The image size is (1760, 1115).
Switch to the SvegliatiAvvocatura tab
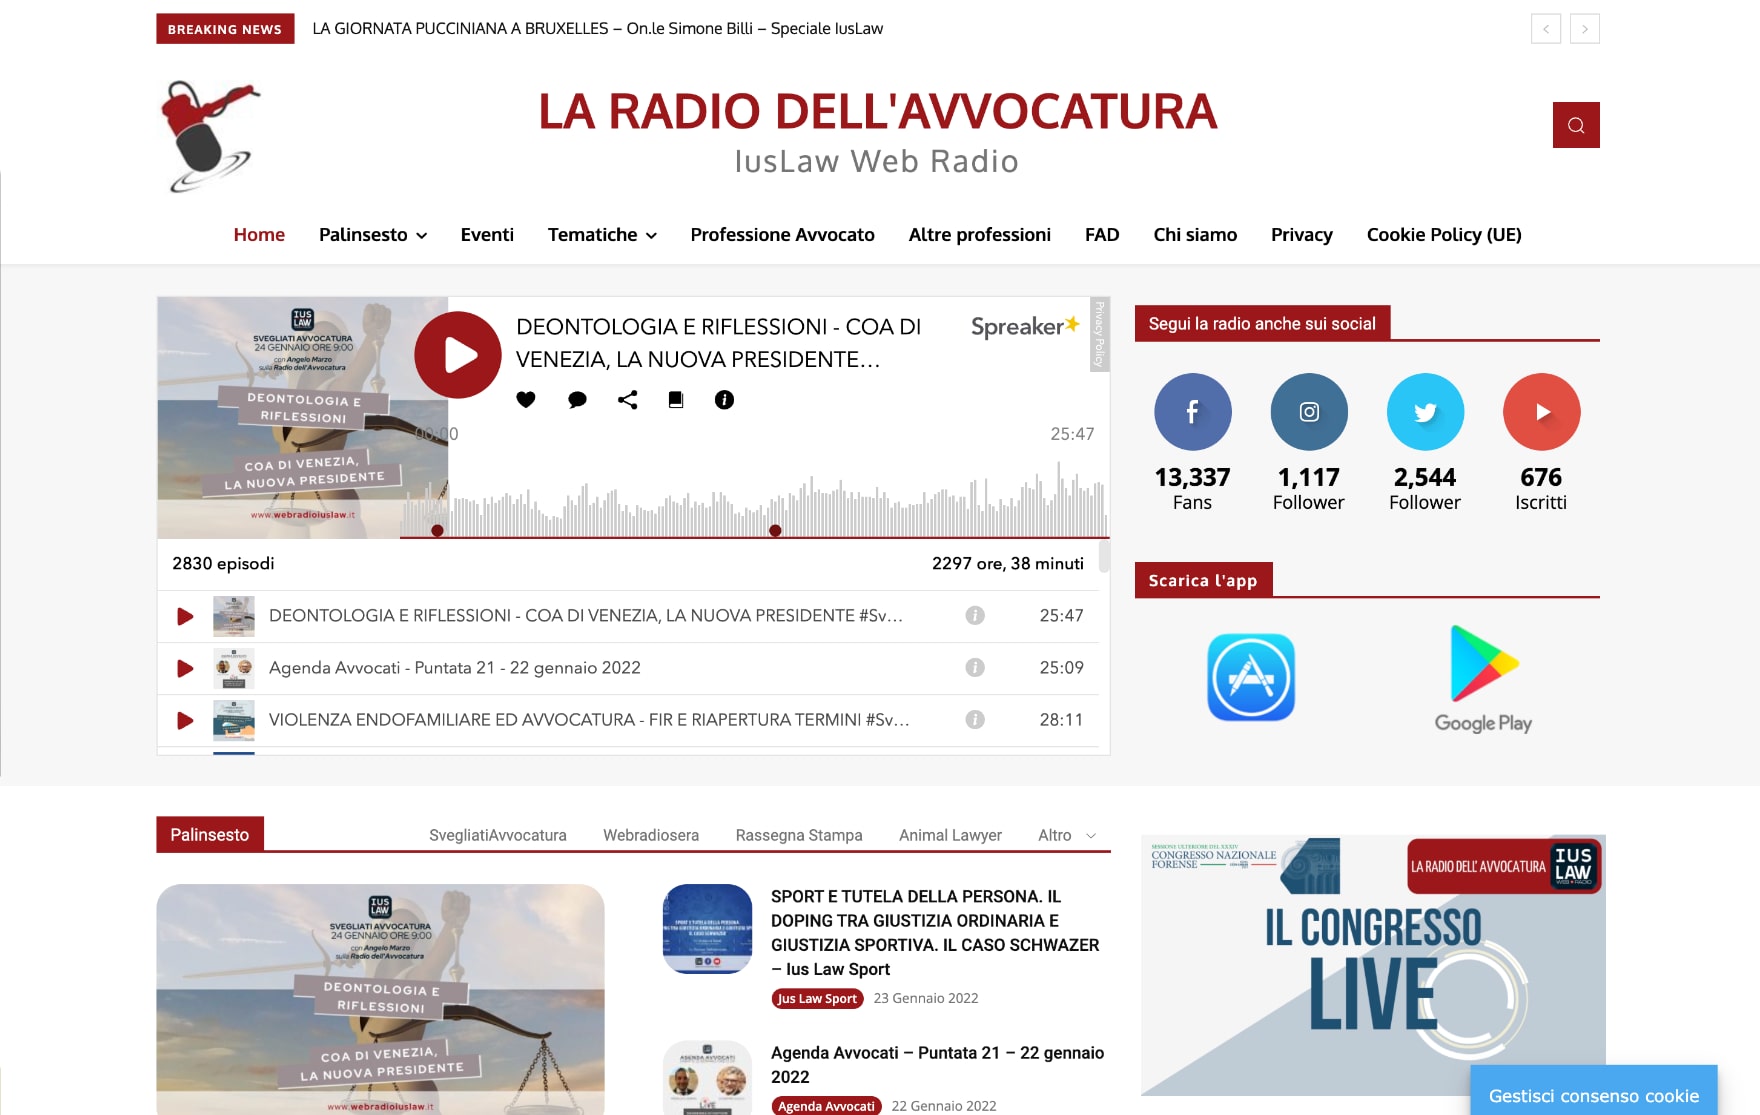pos(498,835)
